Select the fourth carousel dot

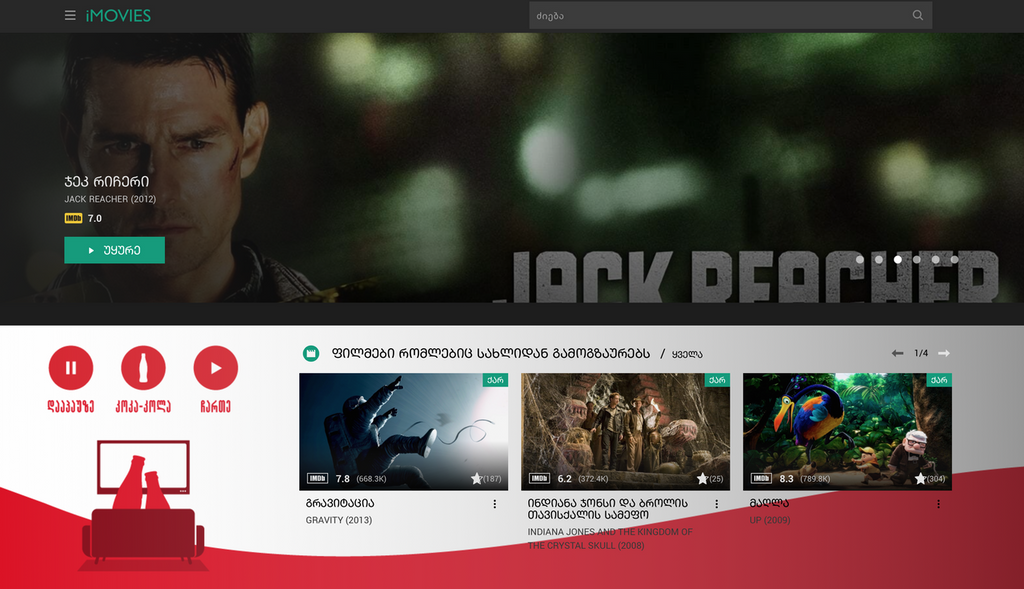917,260
